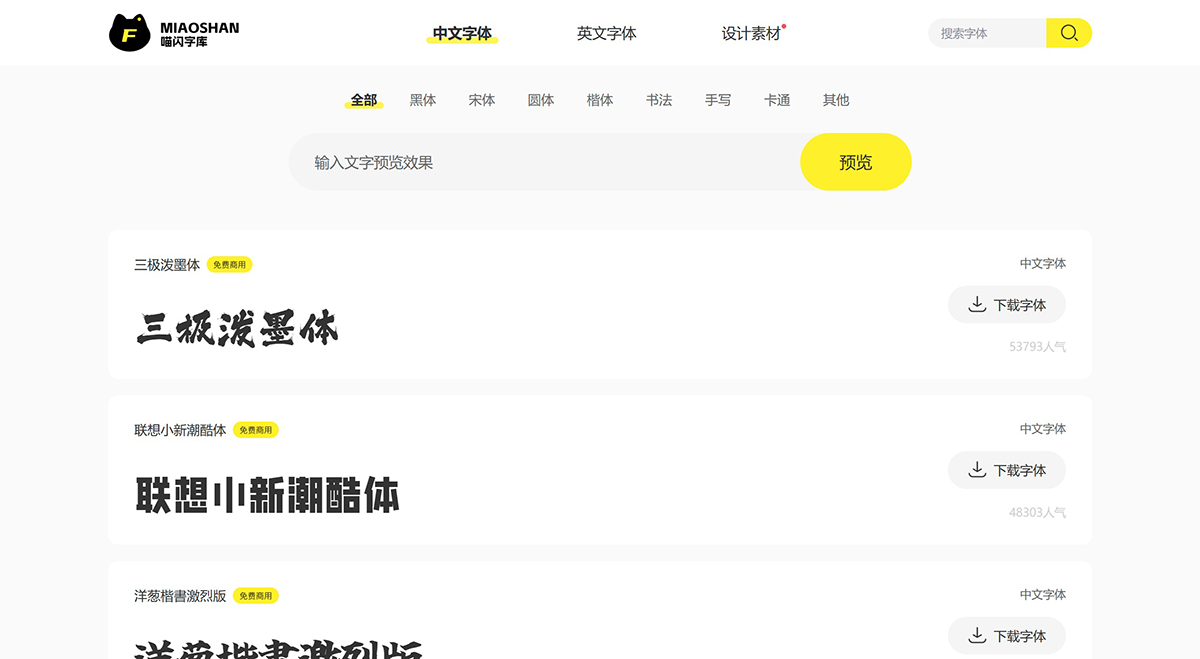Select the 卡通 category filter
This screenshot has width=1200, height=659.
tap(777, 100)
